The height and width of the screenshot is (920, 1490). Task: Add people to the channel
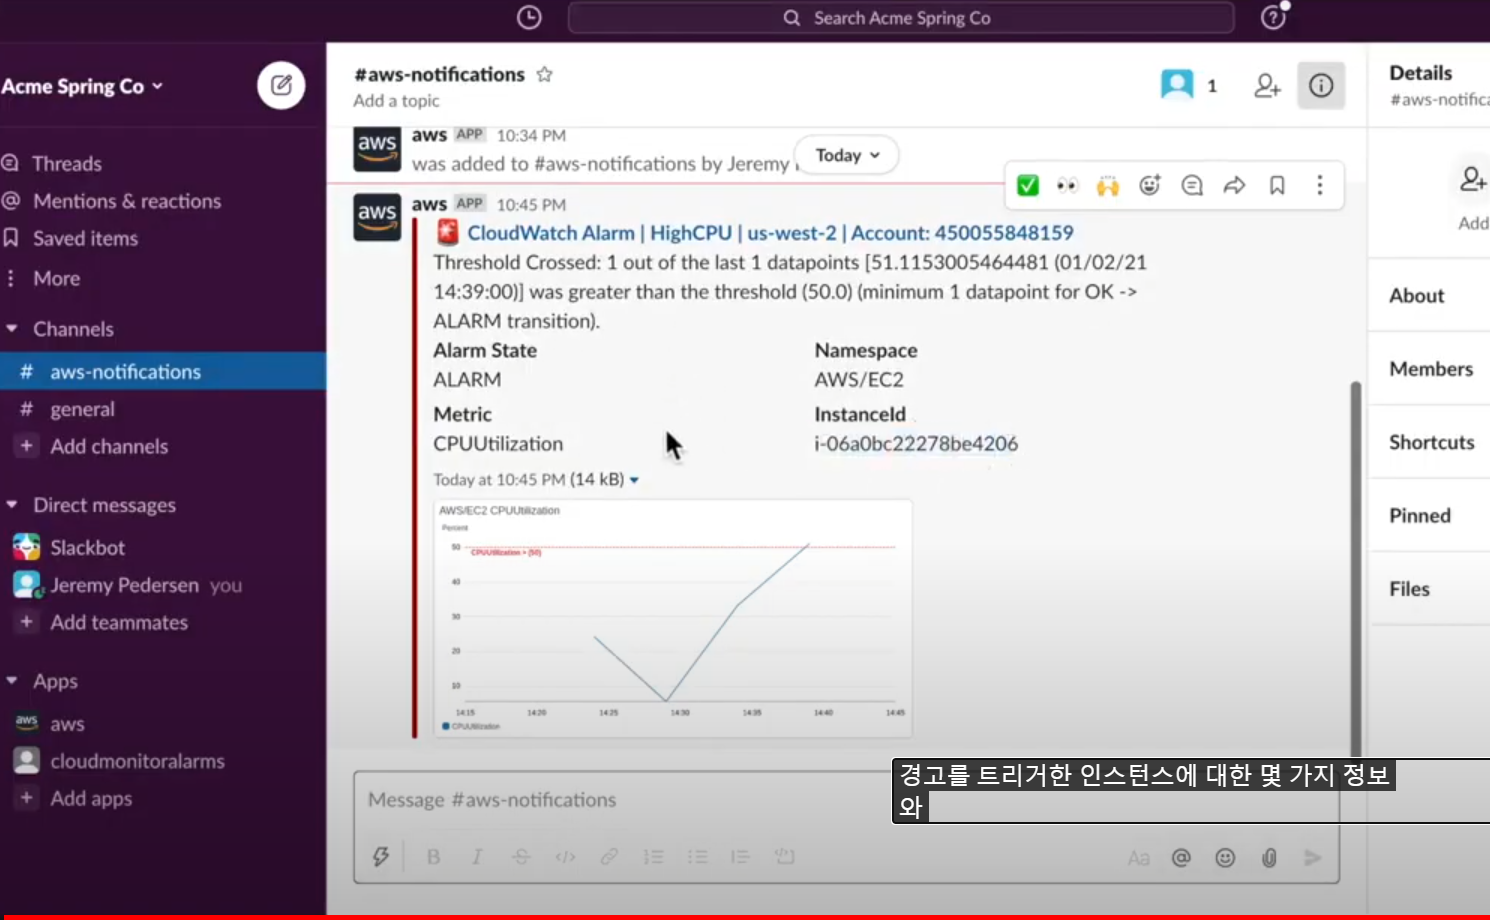point(1267,86)
